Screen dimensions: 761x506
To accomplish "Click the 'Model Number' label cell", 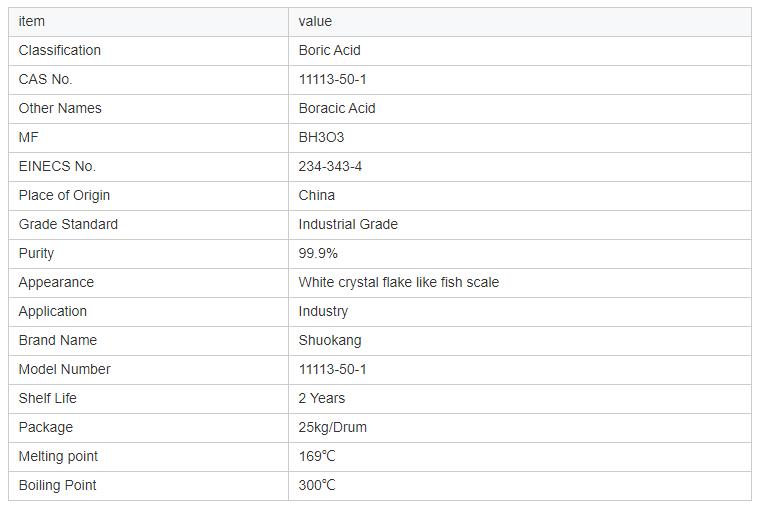I will (x=64, y=369).
